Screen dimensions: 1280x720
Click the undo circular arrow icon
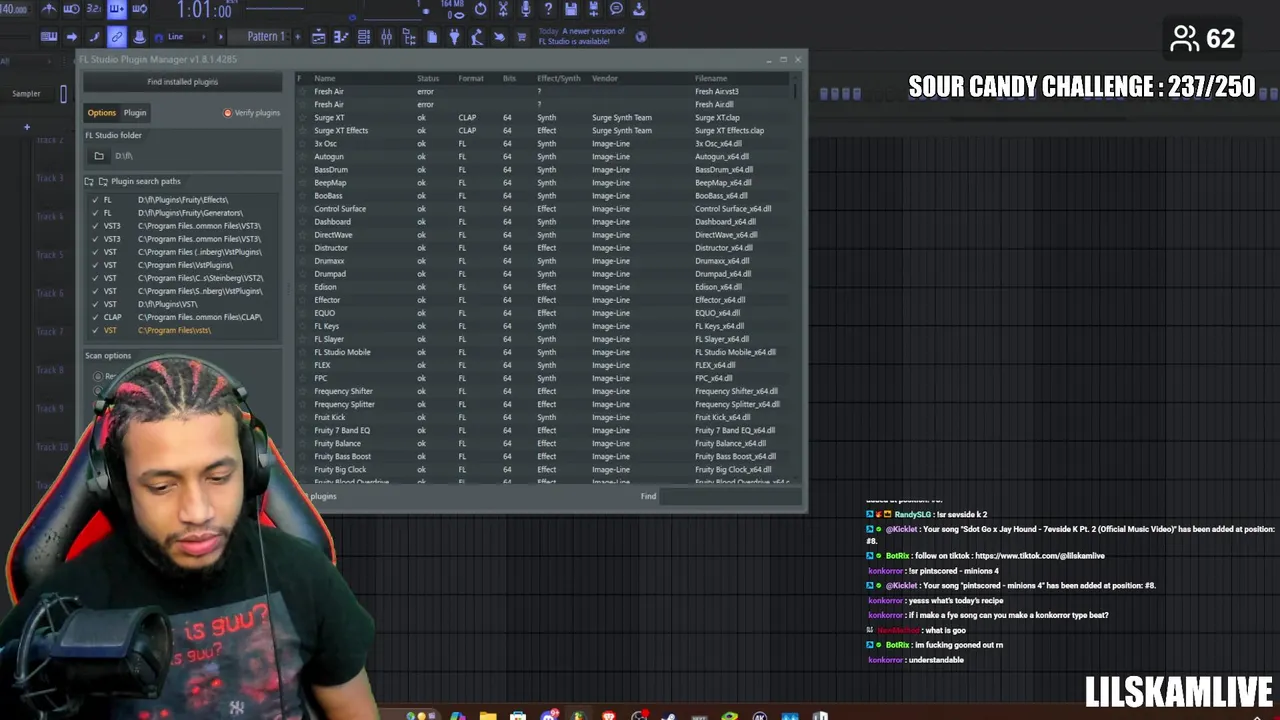[x=481, y=9]
